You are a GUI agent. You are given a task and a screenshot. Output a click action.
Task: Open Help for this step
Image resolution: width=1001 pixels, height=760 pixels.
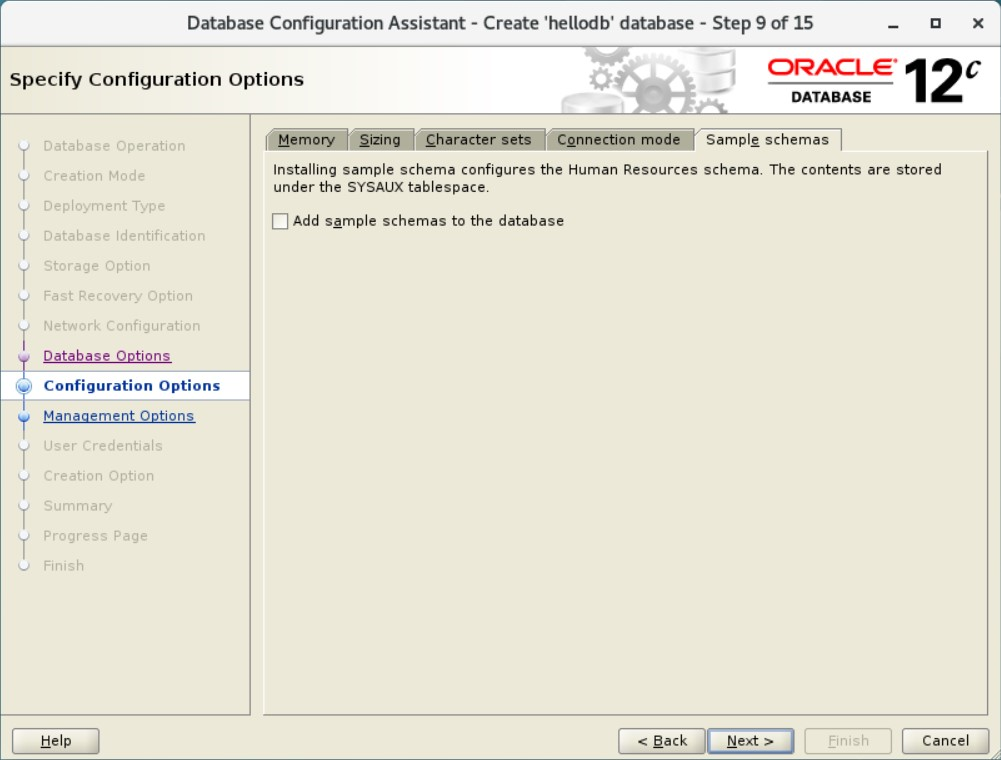point(56,741)
